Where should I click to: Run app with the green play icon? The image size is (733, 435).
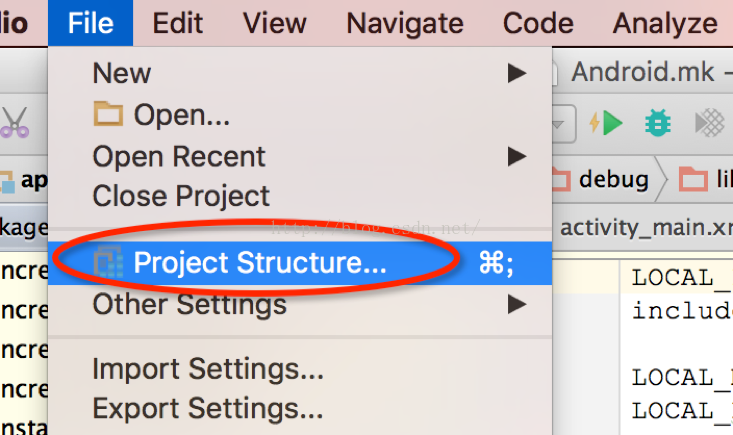[x=606, y=123]
